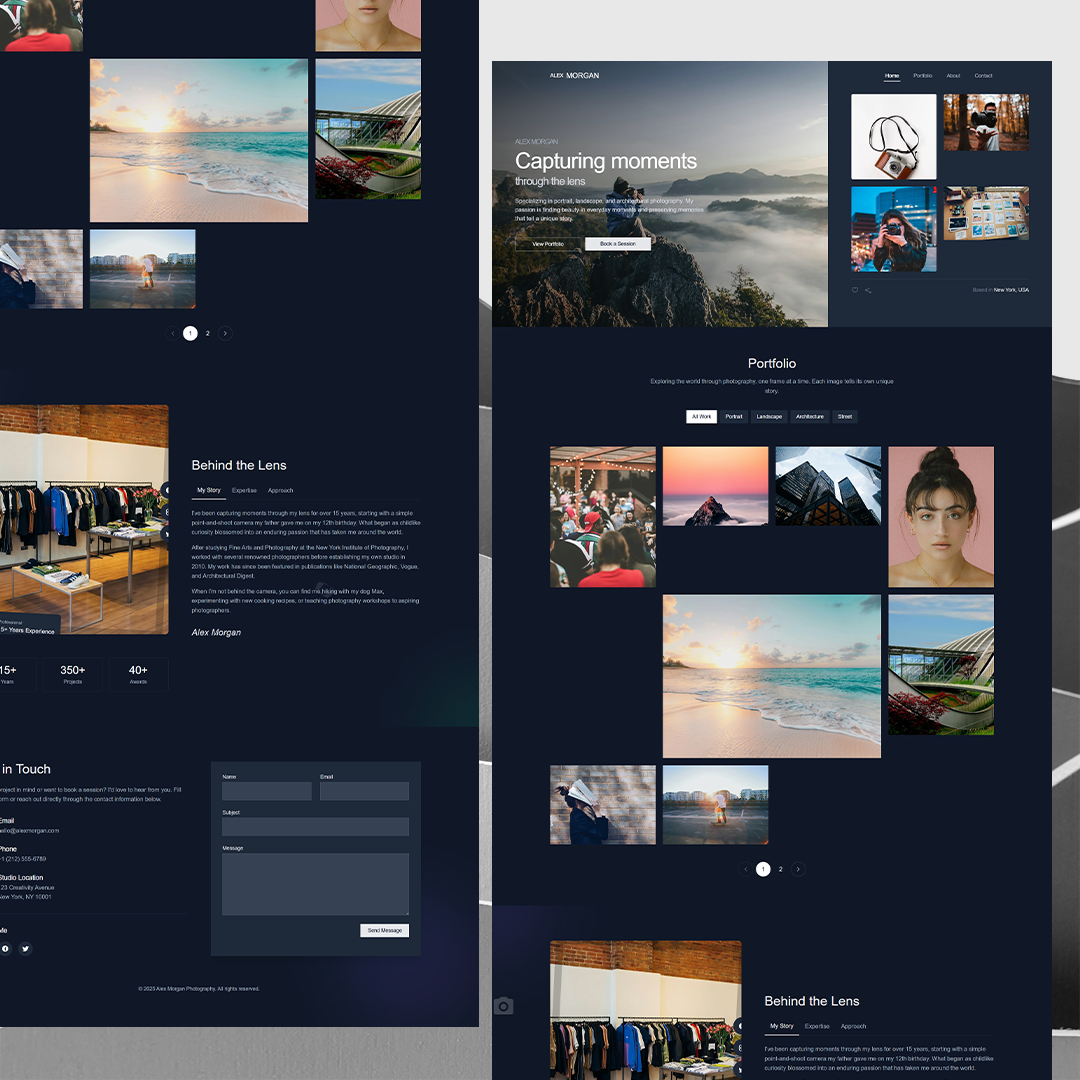The height and width of the screenshot is (1080, 1080).
Task: Open the woman portrait on pink background
Action: 941,517
